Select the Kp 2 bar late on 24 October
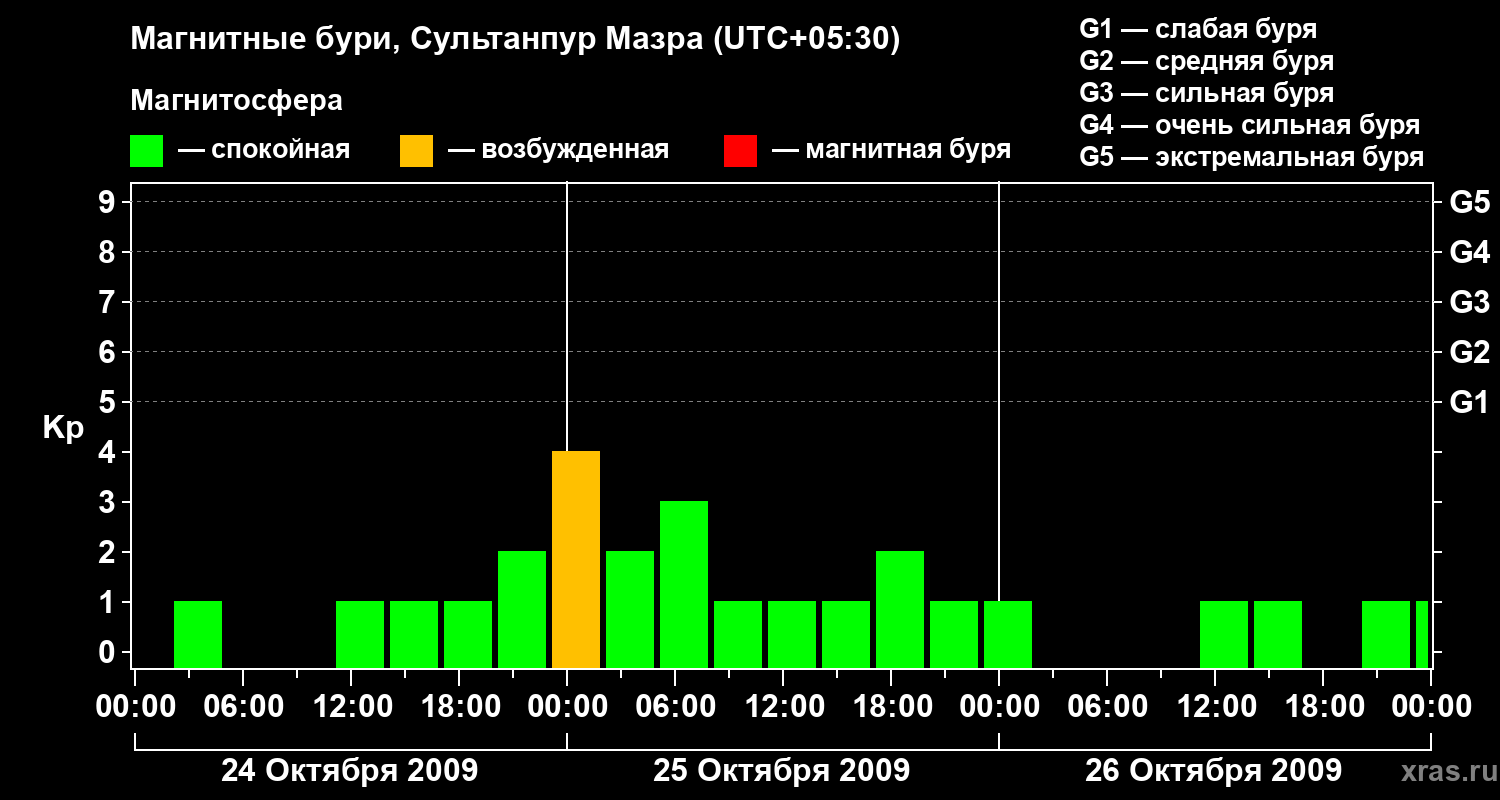This screenshot has width=1500, height=800. (522, 610)
